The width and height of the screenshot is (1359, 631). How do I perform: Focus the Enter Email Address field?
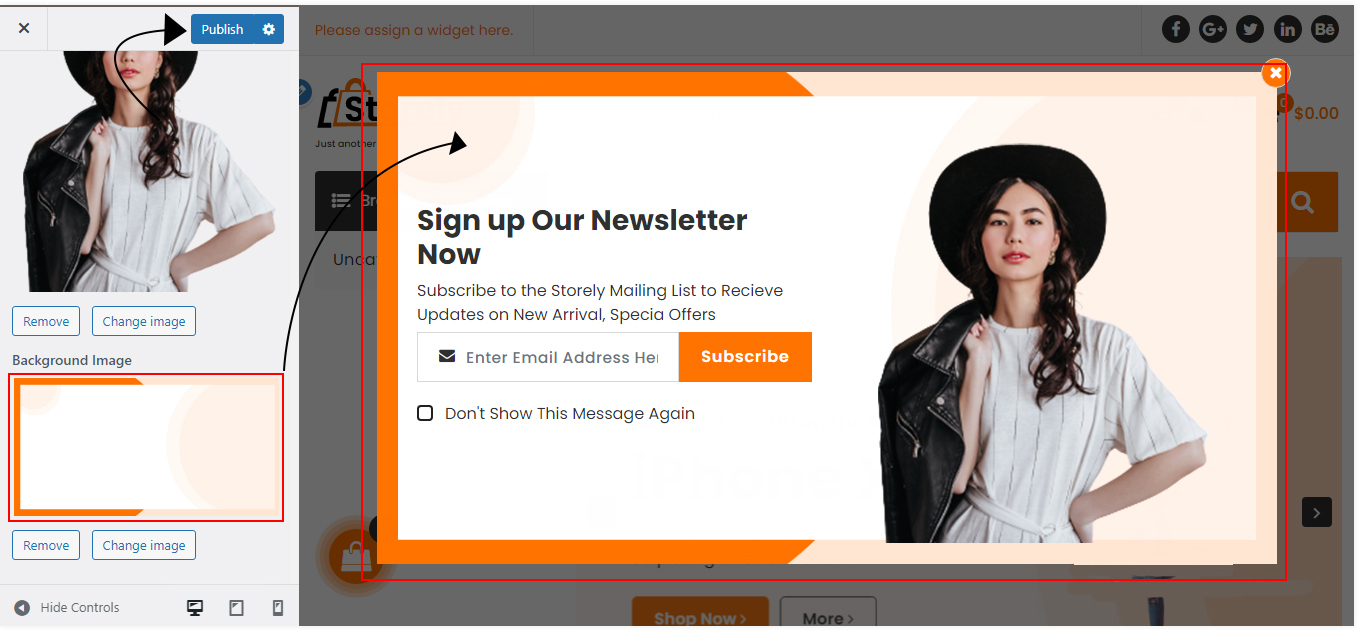548,357
